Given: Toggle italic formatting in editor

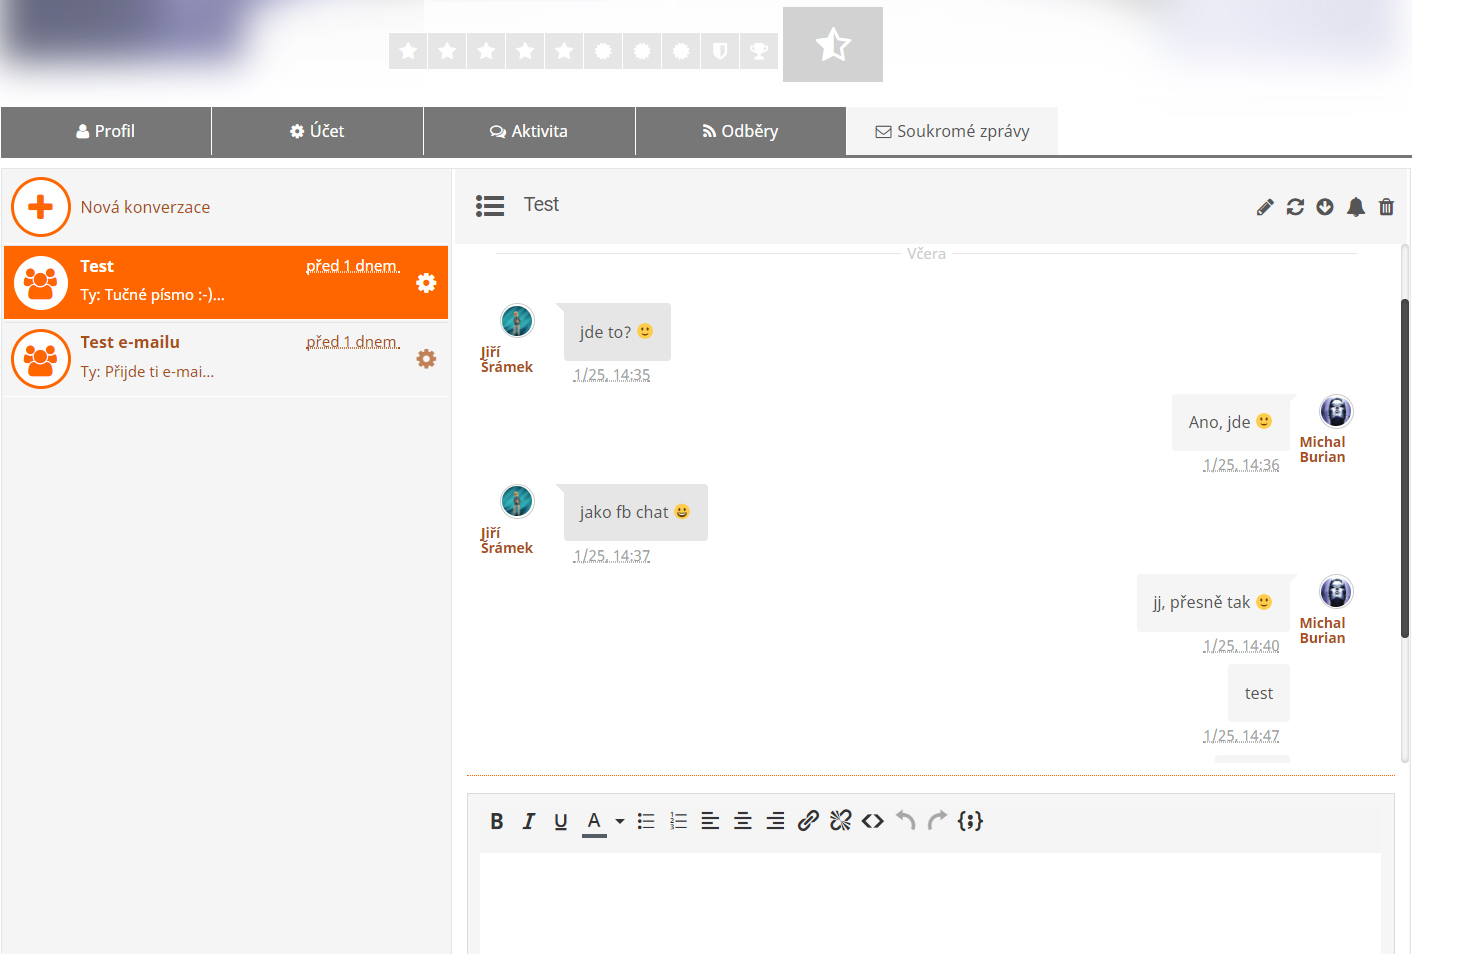Looking at the screenshot, I should pyautogui.click(x=528, y=821).
